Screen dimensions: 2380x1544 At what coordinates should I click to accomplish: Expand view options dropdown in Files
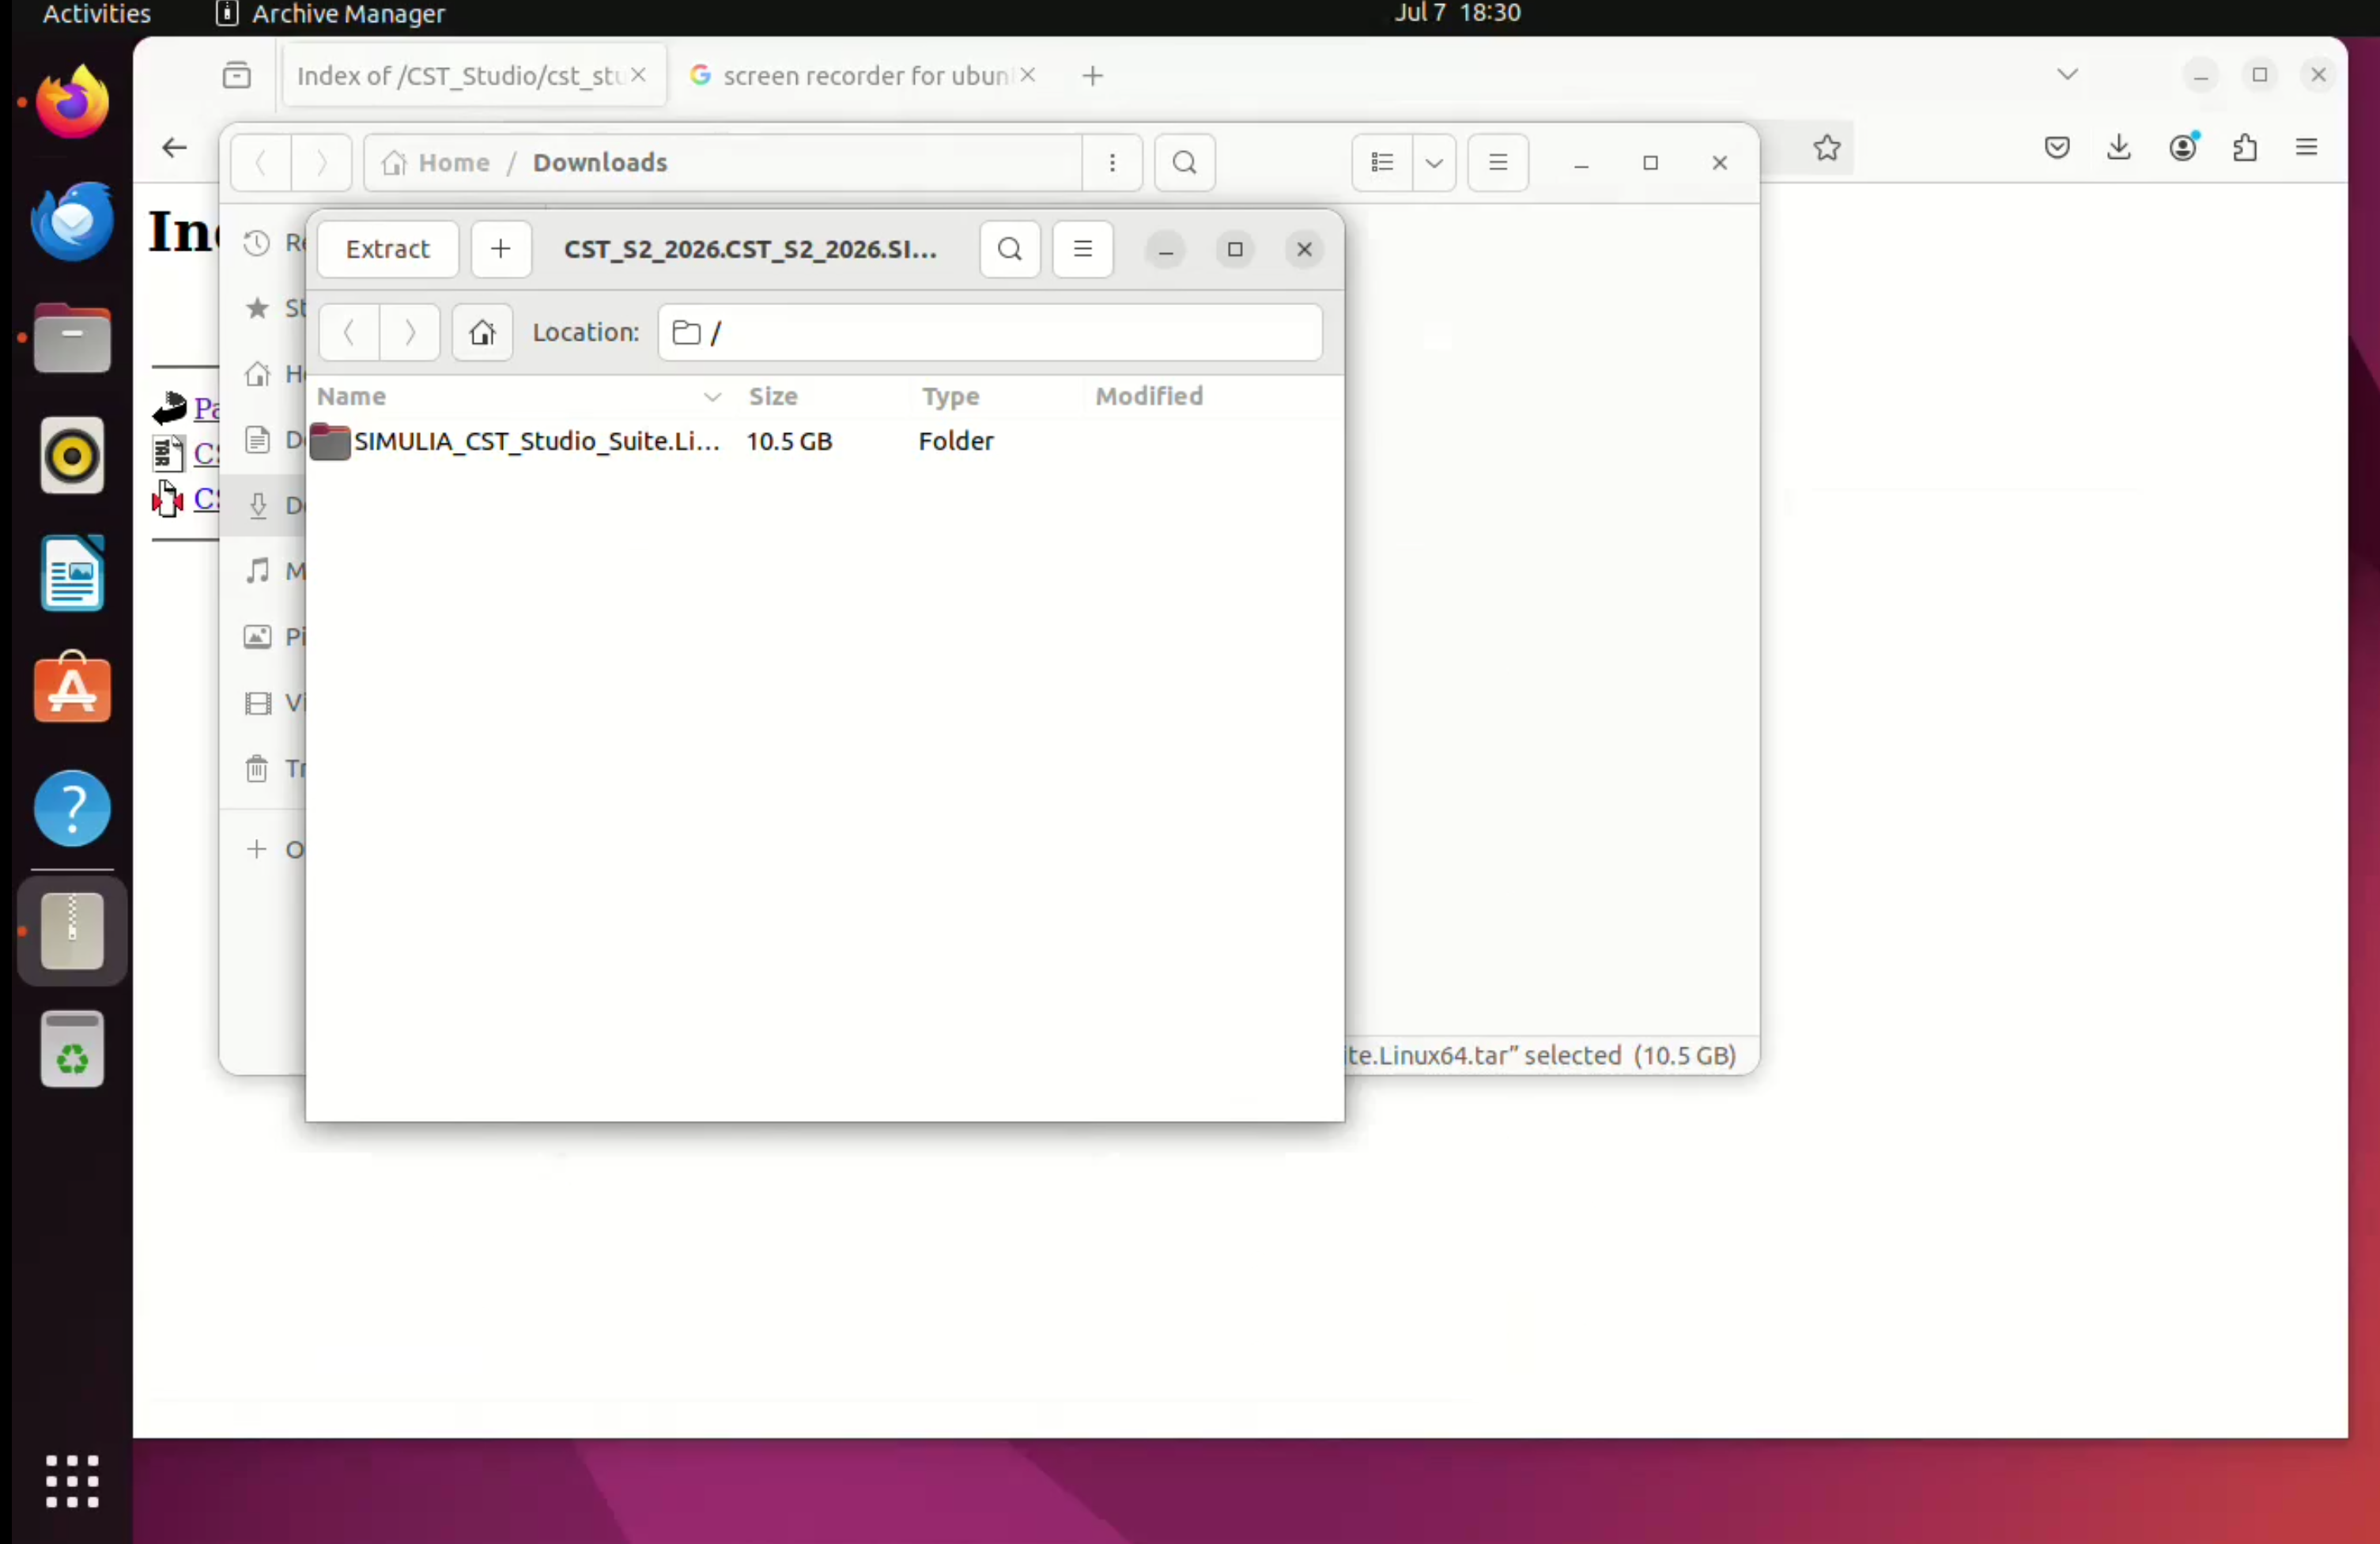[x=1434, y=162]
